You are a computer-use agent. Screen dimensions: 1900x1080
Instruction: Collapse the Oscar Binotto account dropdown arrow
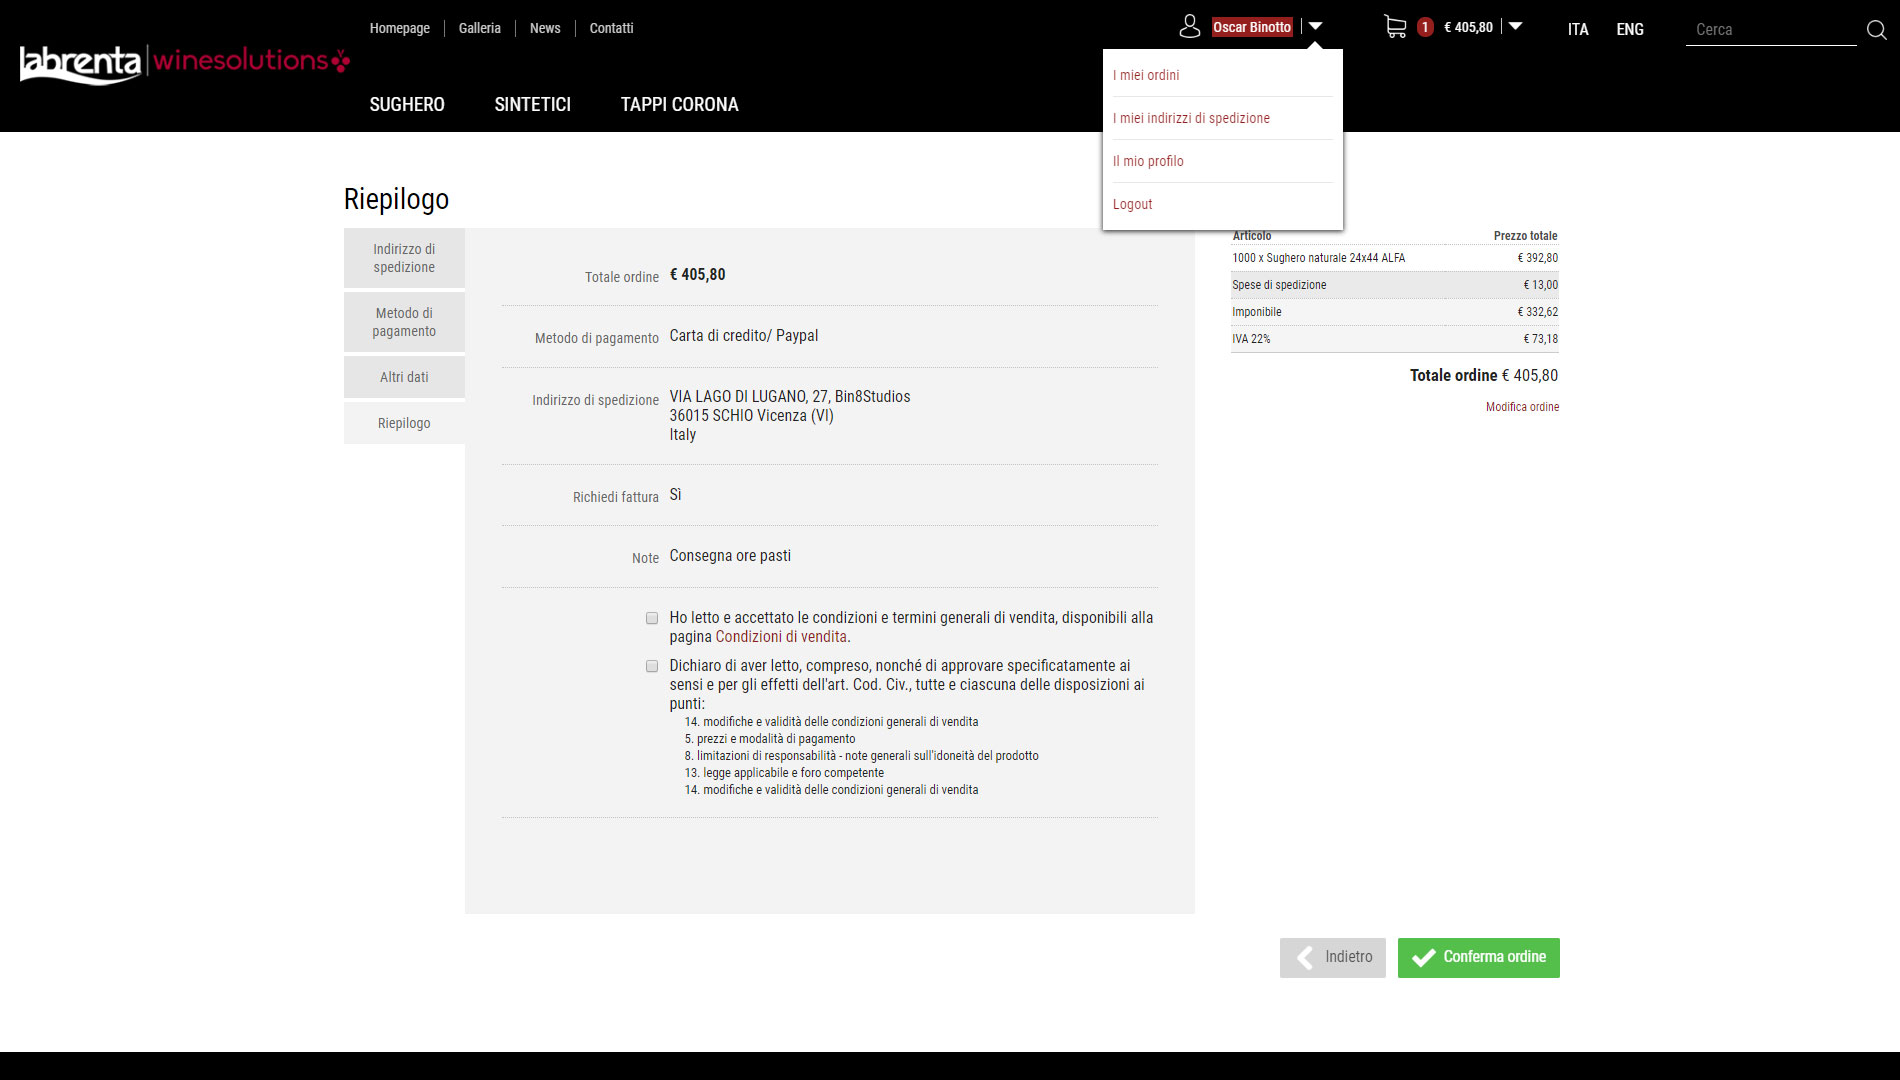1316,27
